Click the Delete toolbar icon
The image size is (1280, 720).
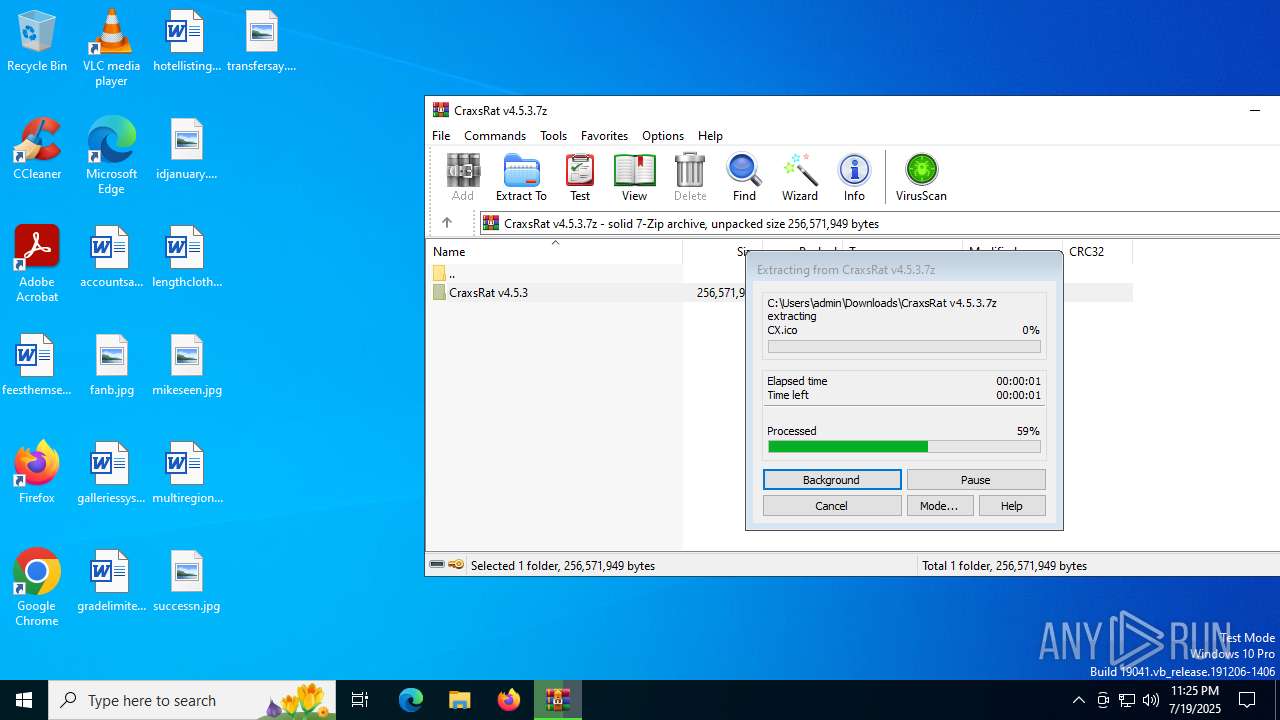click(690, 178)
